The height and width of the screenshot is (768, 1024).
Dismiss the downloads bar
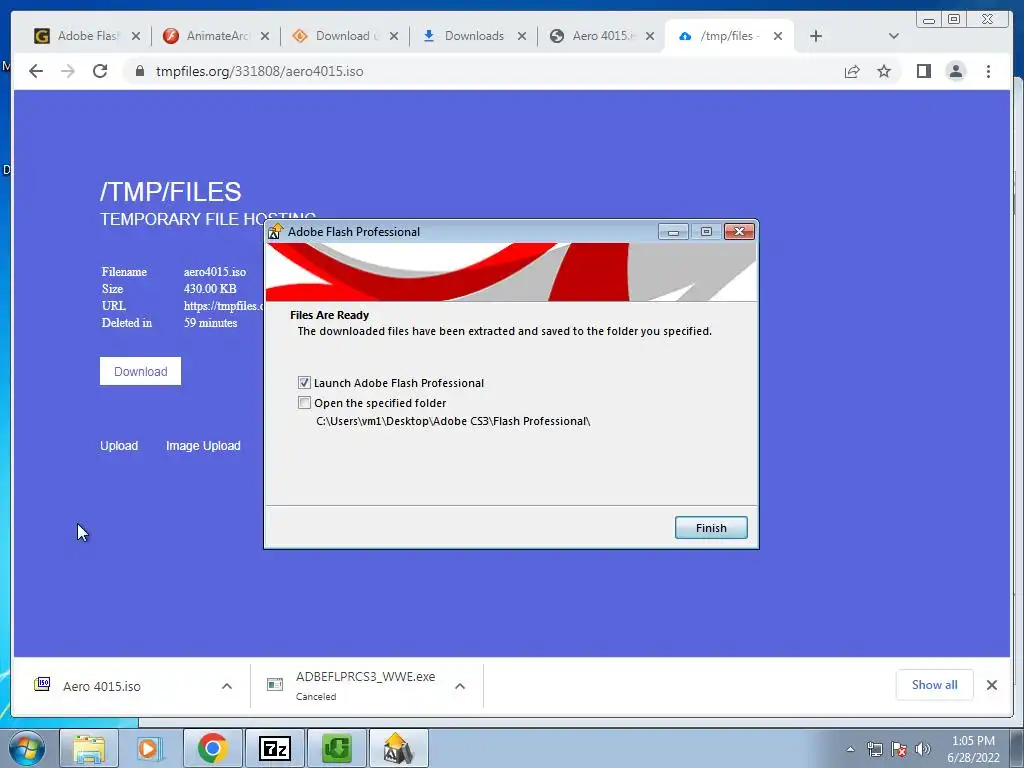tap(991, 684)
